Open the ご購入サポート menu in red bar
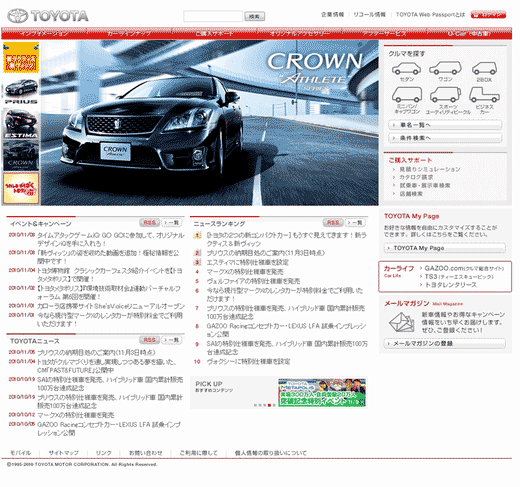520x487 pixels. click(x=214, y=34)
